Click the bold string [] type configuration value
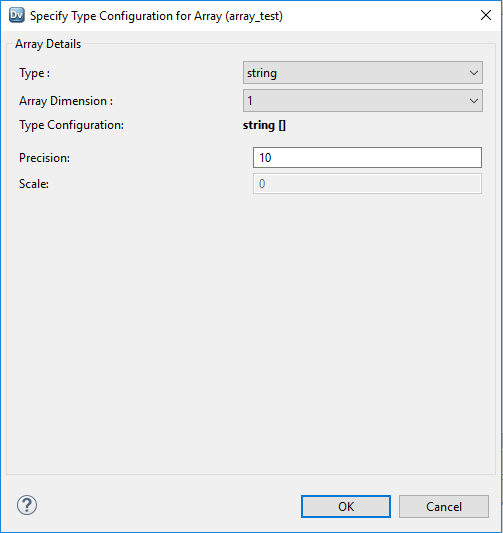Screen dimensions: 503x533 point(264,125)
